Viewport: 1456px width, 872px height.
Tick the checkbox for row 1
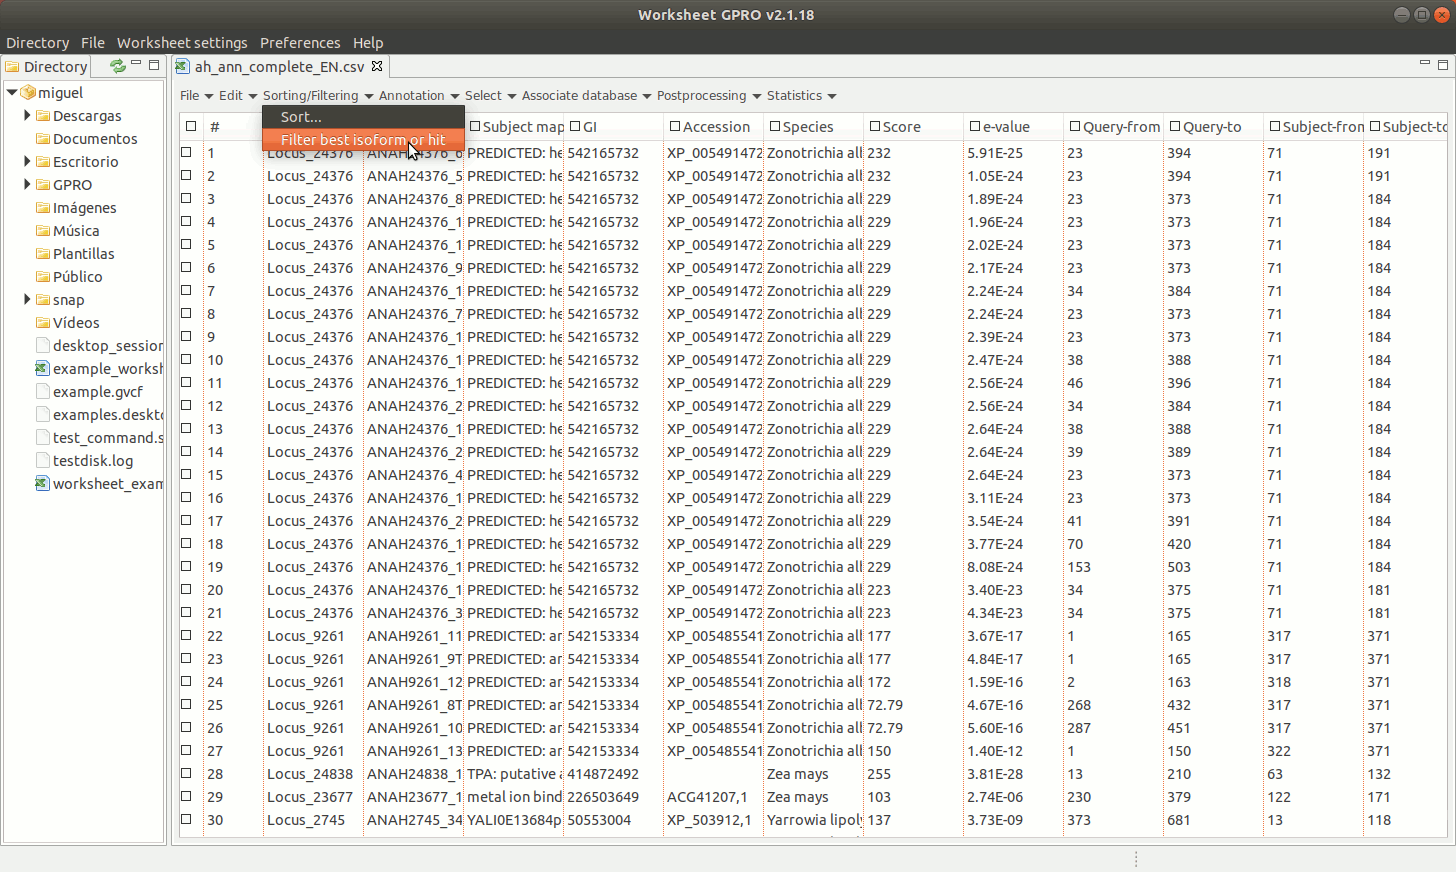pyautogui.click(x=186, y=153)
